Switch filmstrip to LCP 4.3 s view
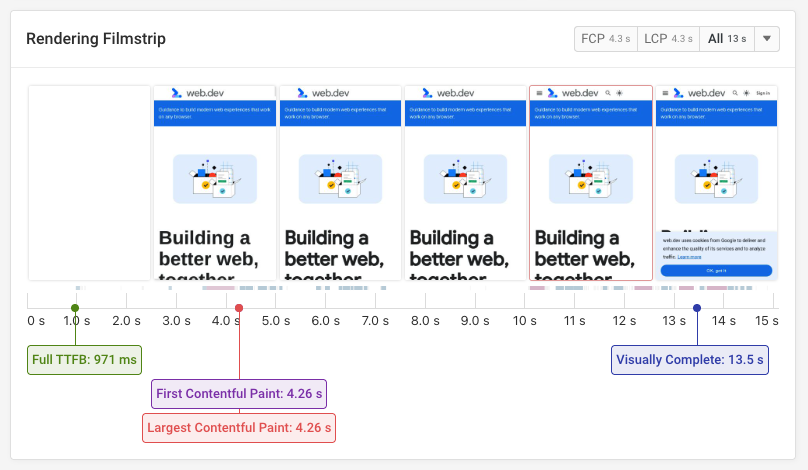Viewport: 808px width, 470px height. tap(668, 39)
